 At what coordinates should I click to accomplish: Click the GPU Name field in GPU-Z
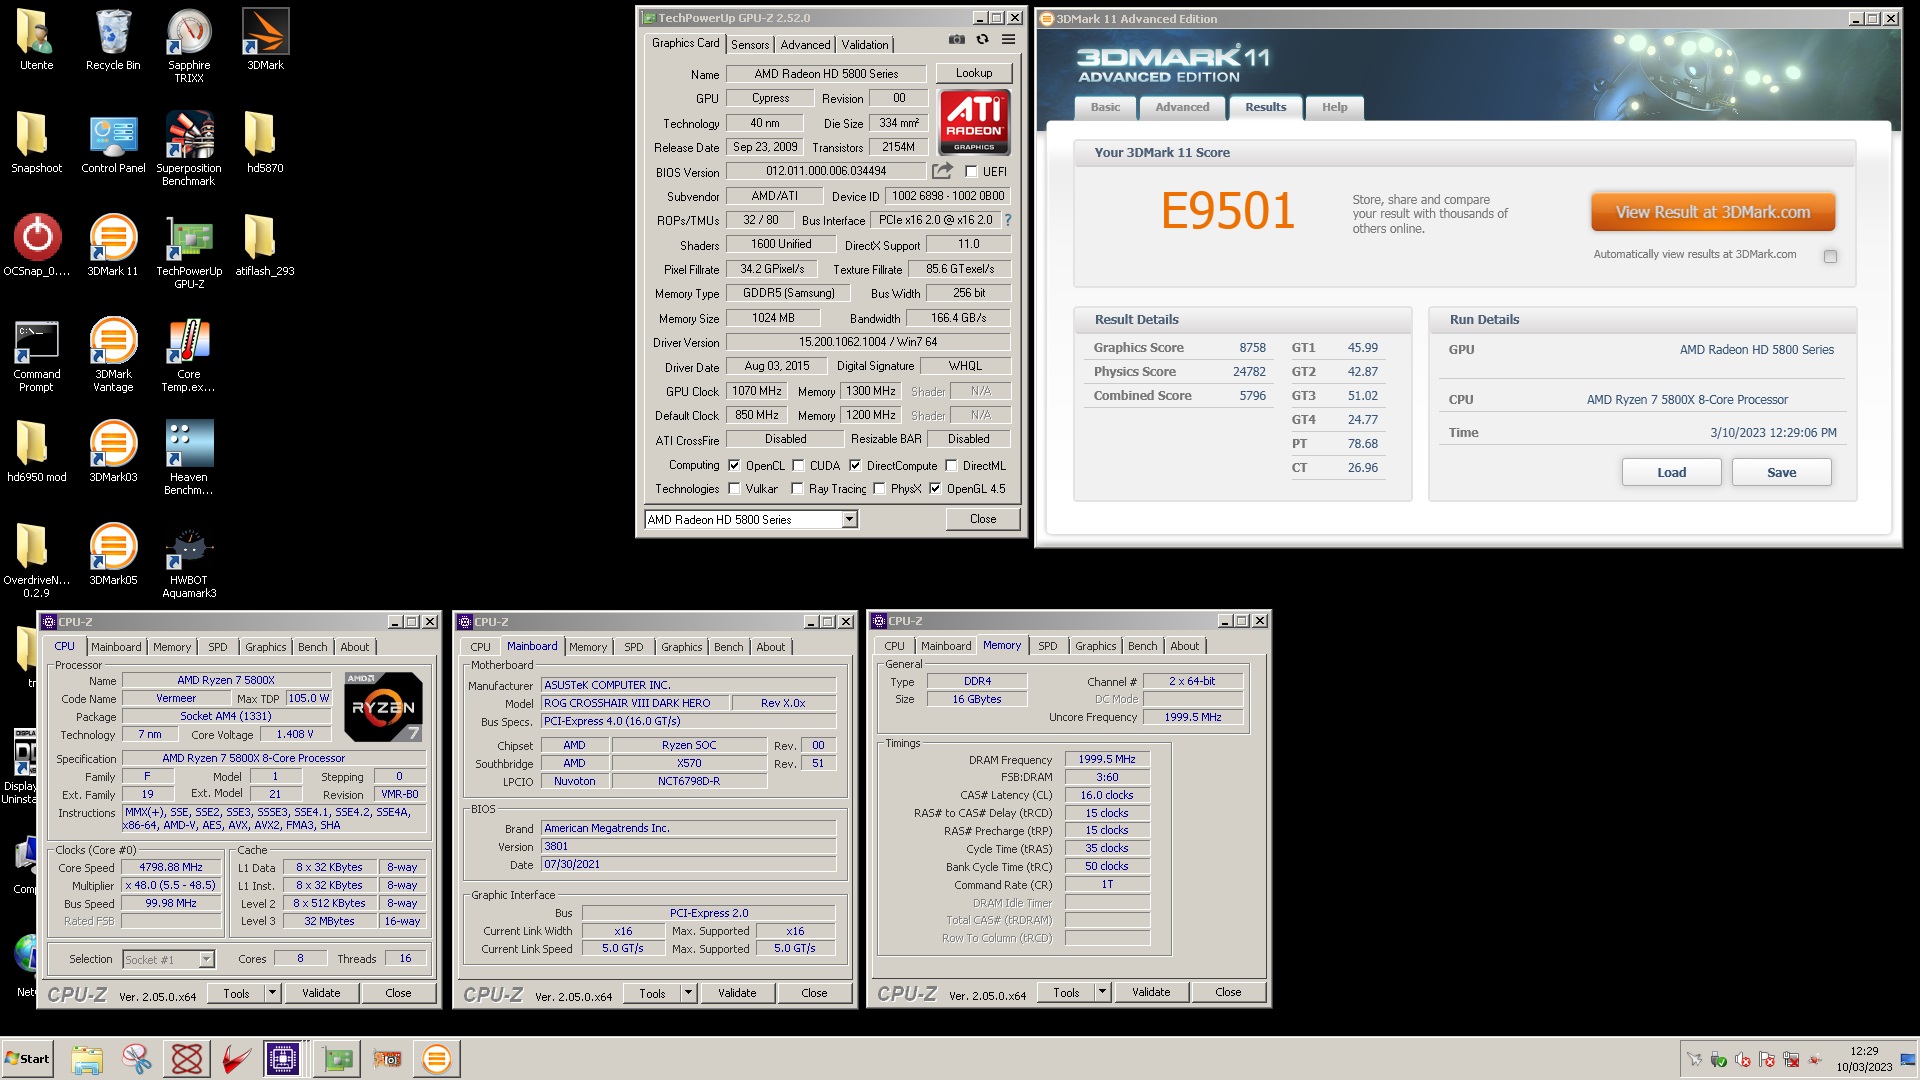coord(826,74)
